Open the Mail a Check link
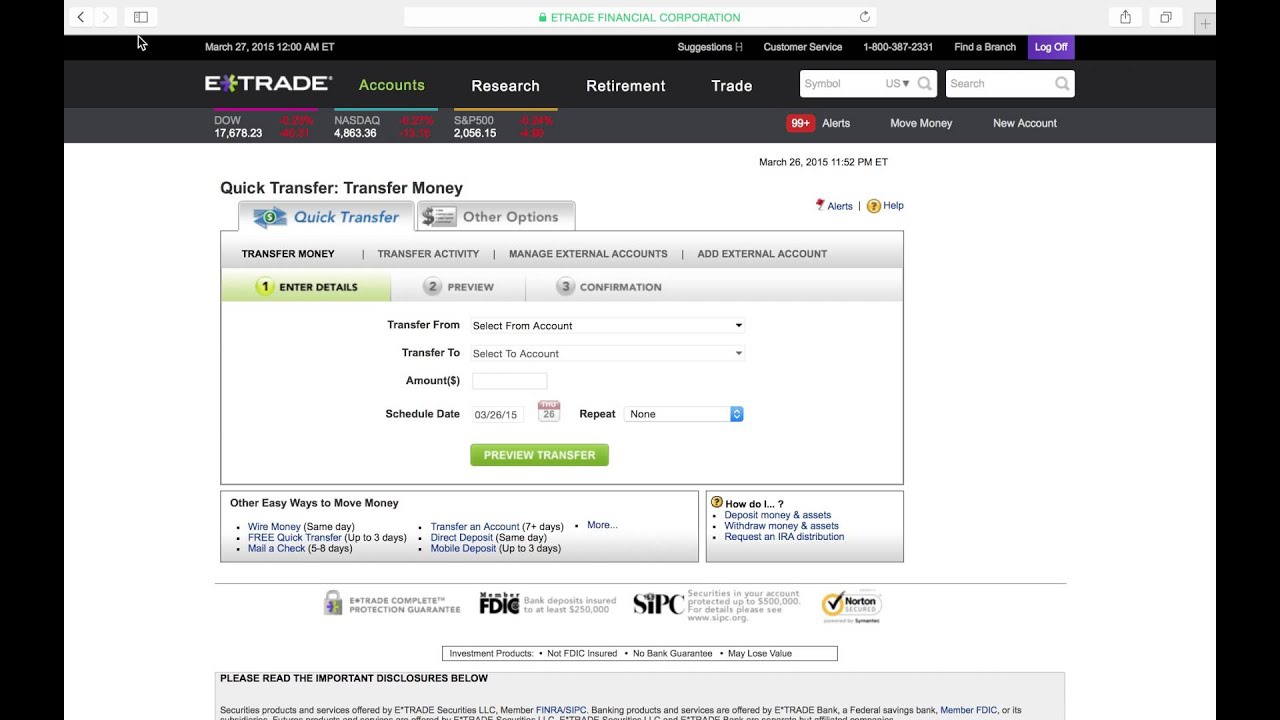Viewport: 1280px width, 720px height. (276, 549)
